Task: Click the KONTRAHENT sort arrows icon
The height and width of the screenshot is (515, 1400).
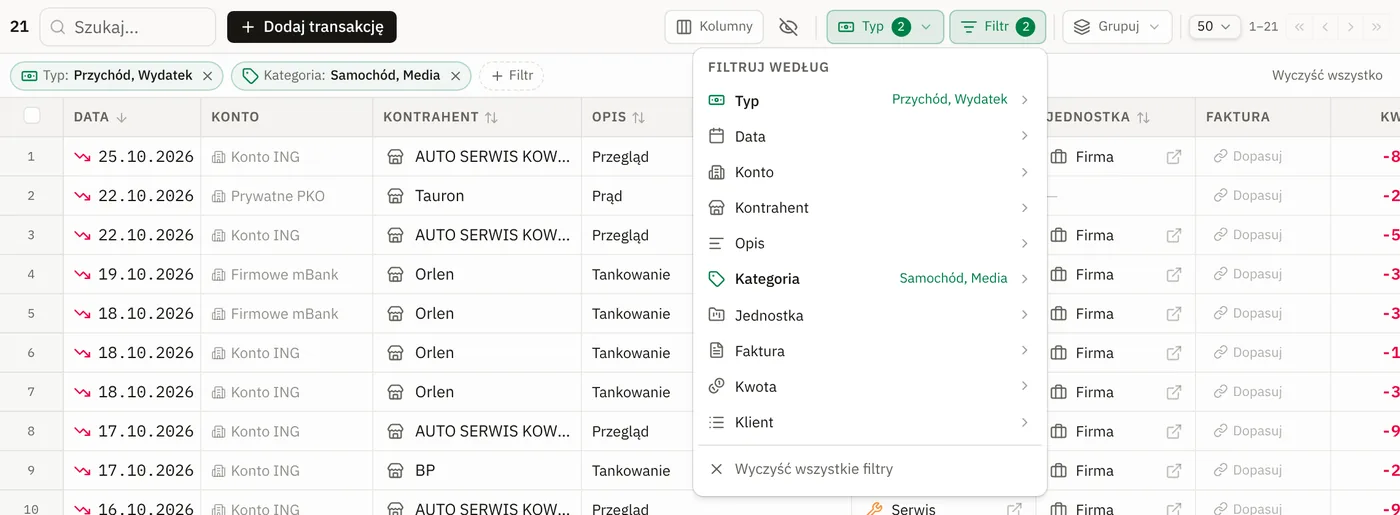Action: coord(491,117)
